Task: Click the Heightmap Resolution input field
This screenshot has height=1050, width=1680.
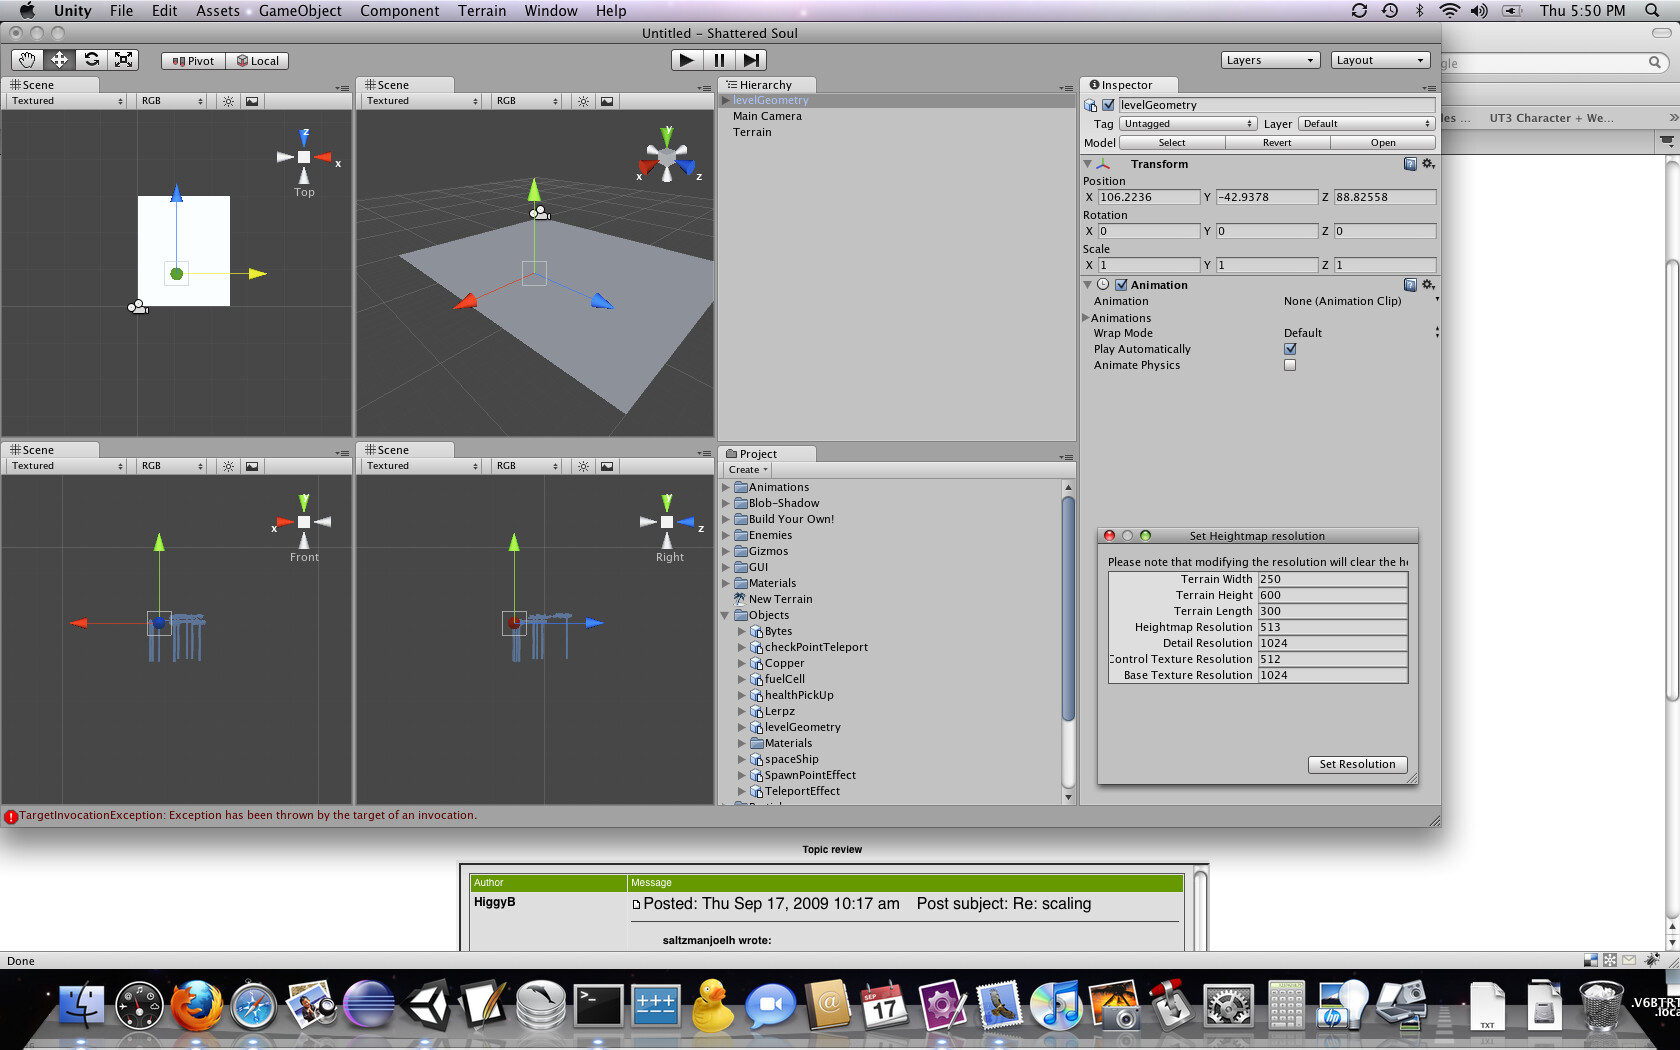Action: tap(1332, 627)
